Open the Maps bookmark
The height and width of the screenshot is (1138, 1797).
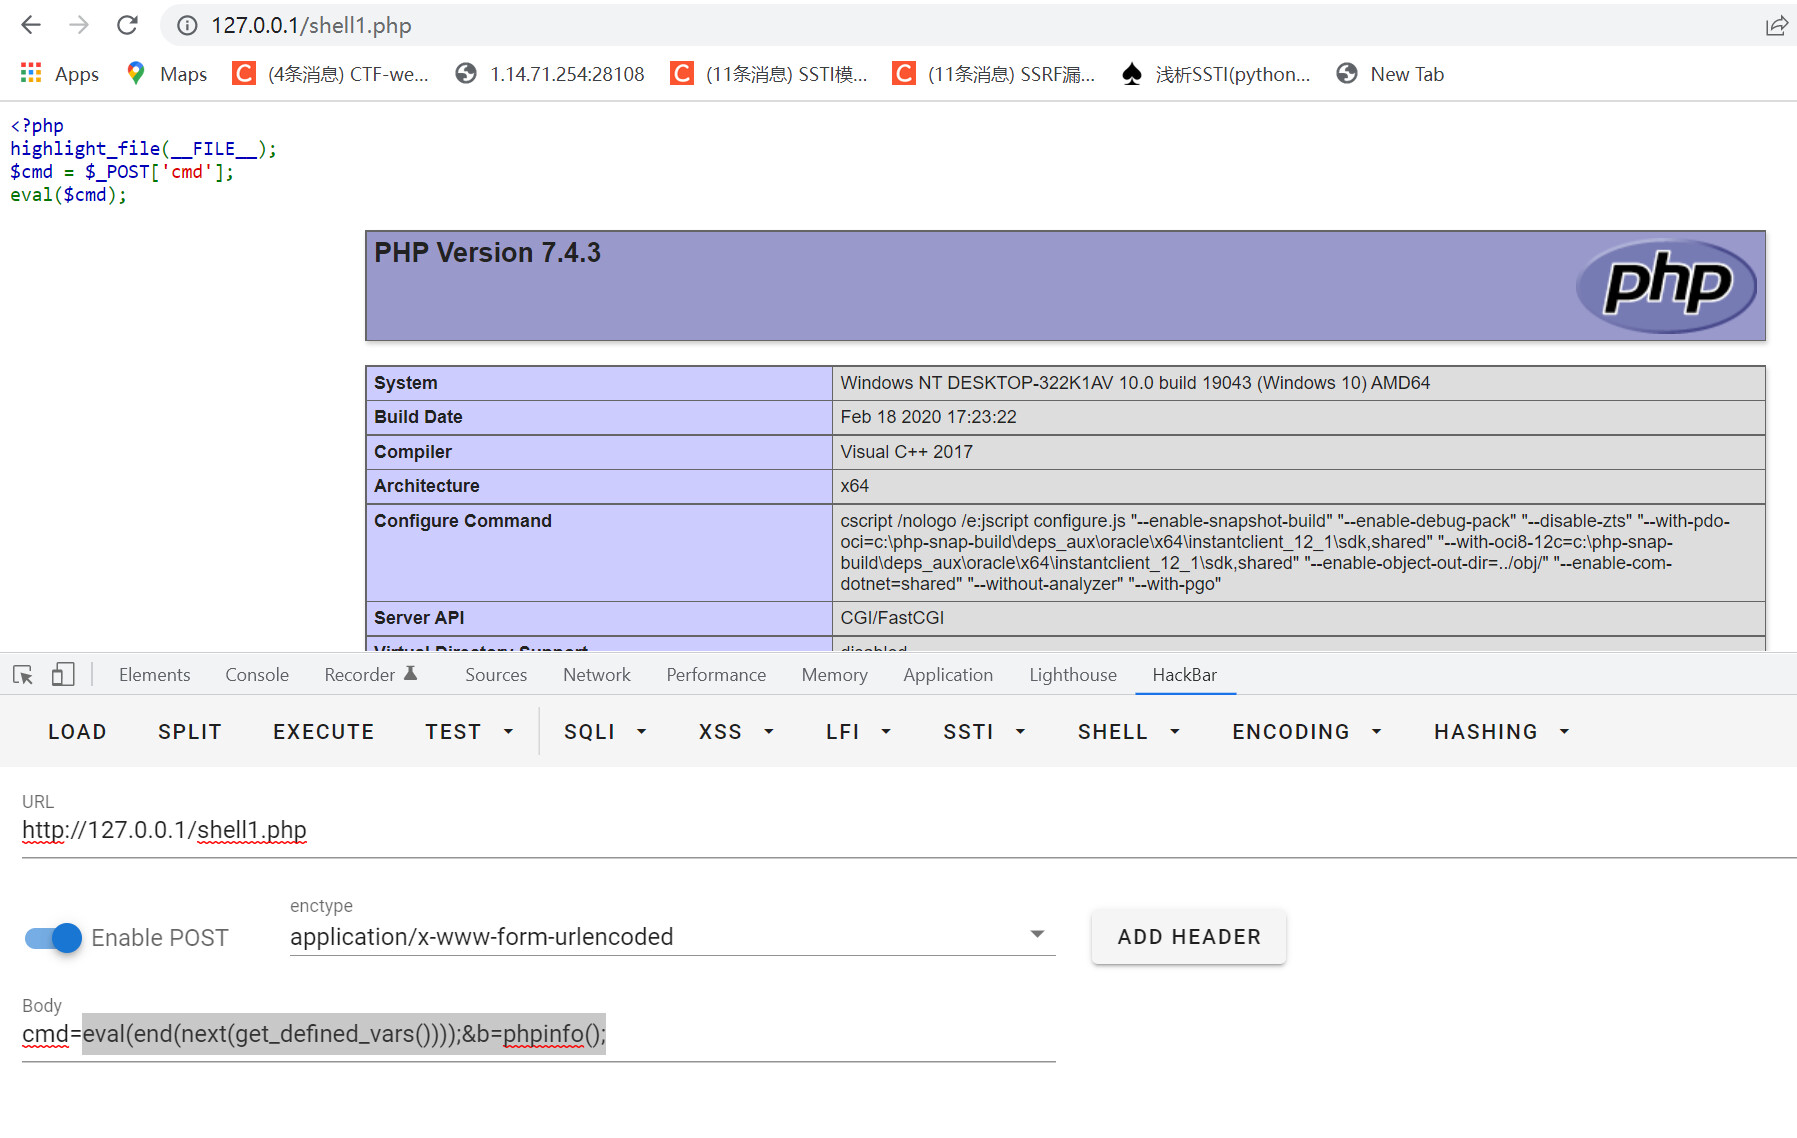(x=167, y=74)
